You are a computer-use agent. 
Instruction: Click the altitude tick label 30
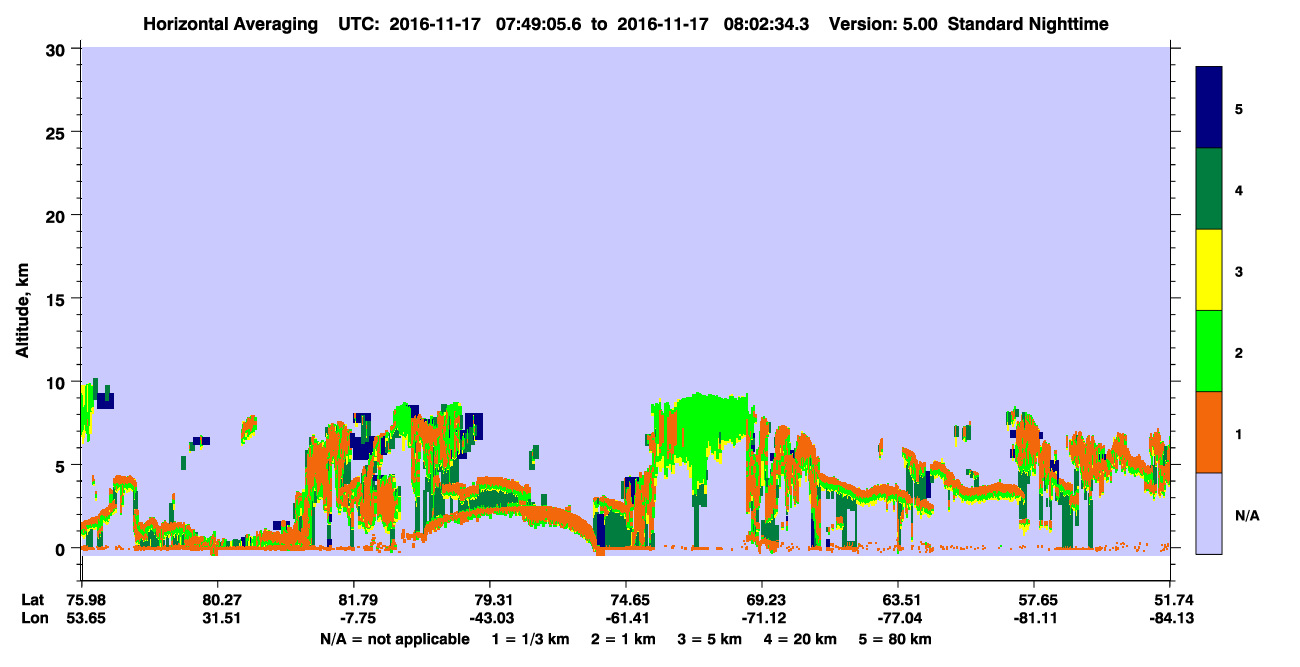click(x=58, y=48)
